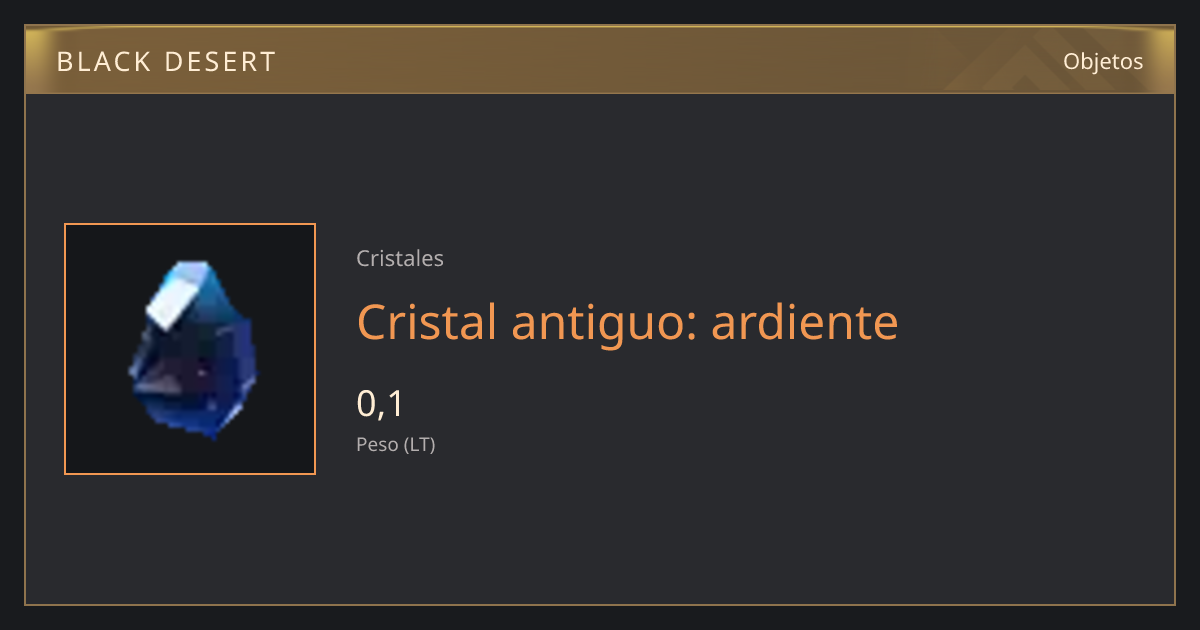This screenshot has height=630, width=1200.
Task: Click the Peso (LT) label
Action: (396, 445)
